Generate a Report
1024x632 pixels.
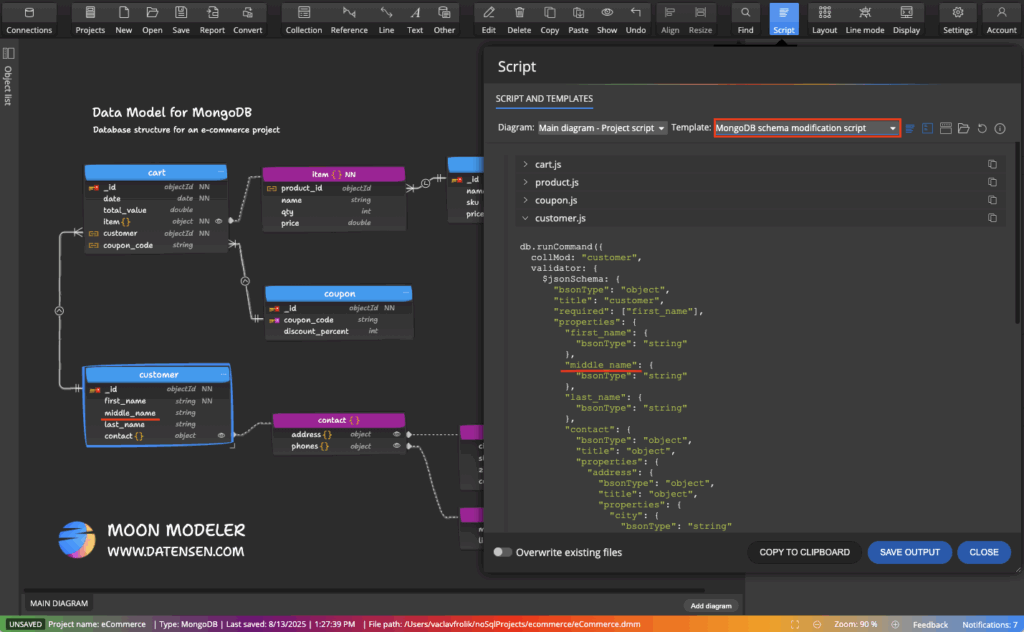point(212,20)
